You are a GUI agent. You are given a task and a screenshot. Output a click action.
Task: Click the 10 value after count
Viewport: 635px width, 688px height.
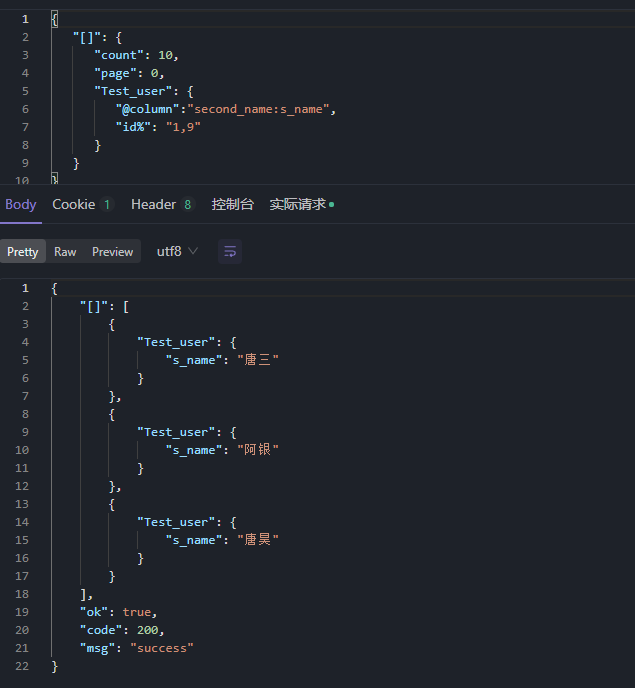(x=165, y=55)
